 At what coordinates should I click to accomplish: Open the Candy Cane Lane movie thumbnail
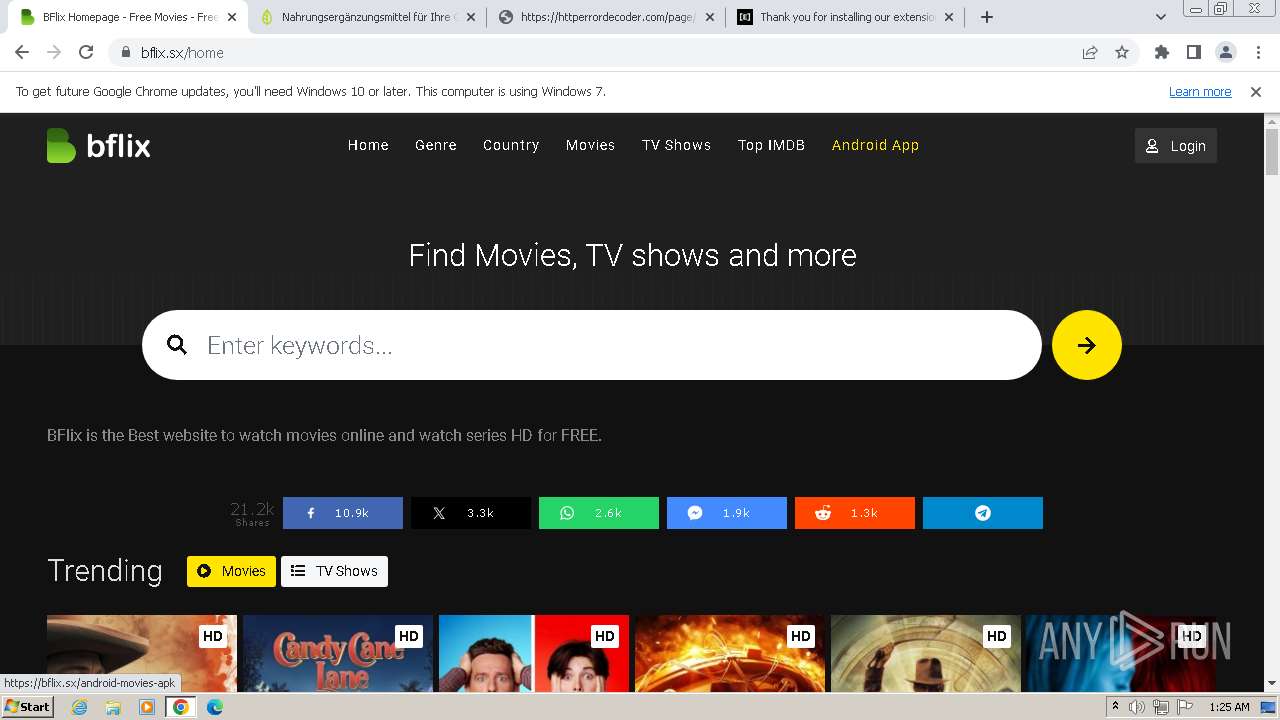click(338, 653)
